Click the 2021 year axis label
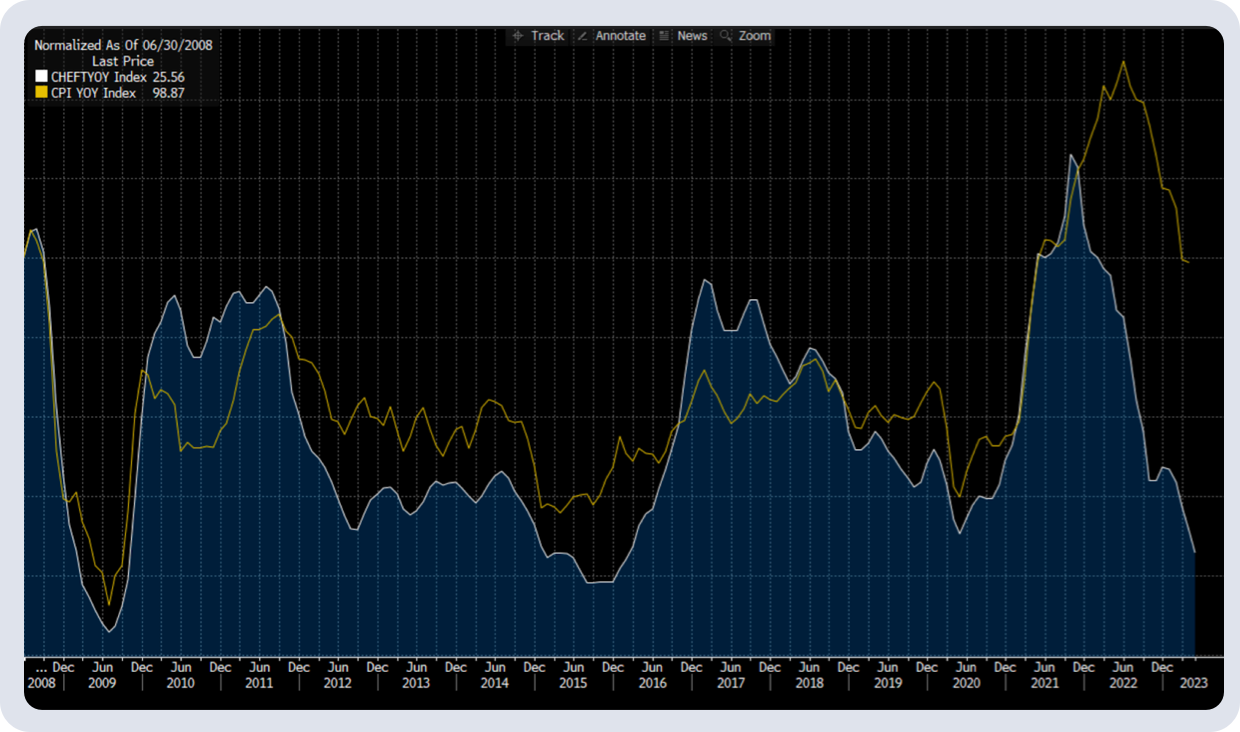Screen dimensions: 1240x732 1045,683
